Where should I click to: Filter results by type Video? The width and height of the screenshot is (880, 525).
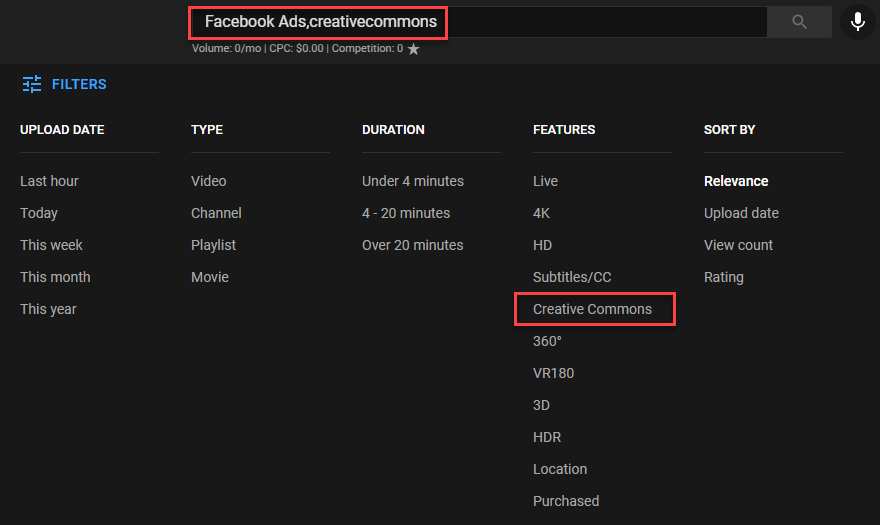[209, 181]
